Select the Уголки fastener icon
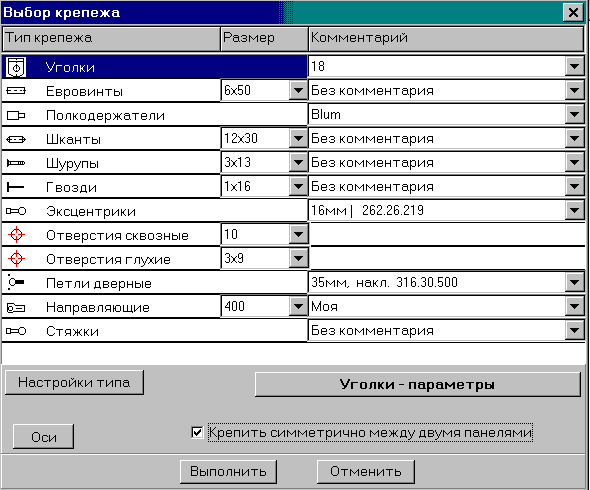 pyautogui.click(x=16, y=67)
